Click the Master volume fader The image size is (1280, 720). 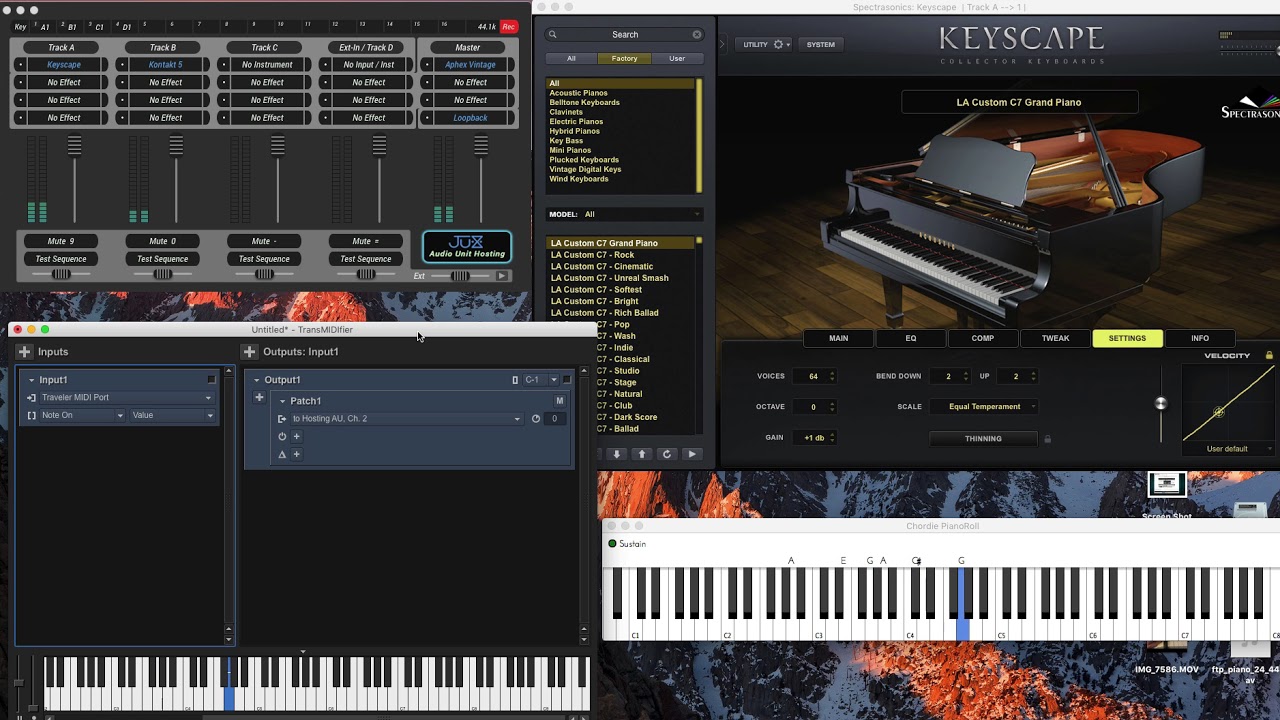point(481,146)
